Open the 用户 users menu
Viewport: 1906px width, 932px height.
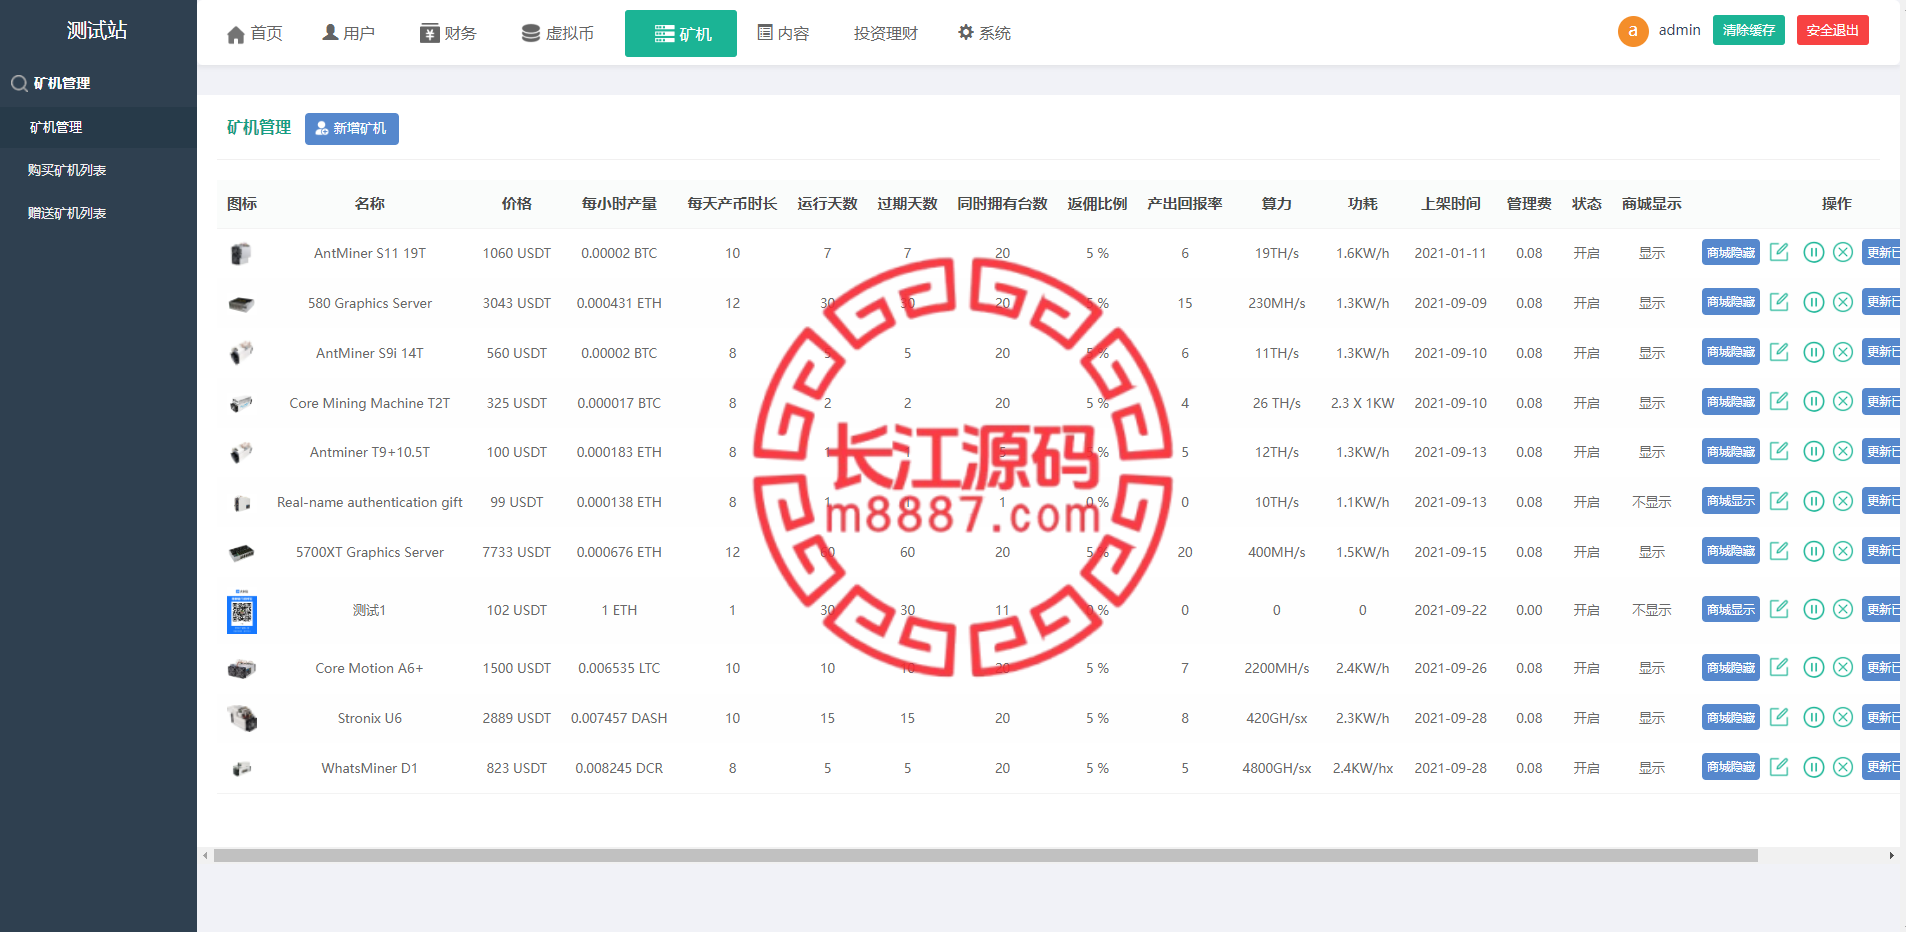(x=348, y=34)
